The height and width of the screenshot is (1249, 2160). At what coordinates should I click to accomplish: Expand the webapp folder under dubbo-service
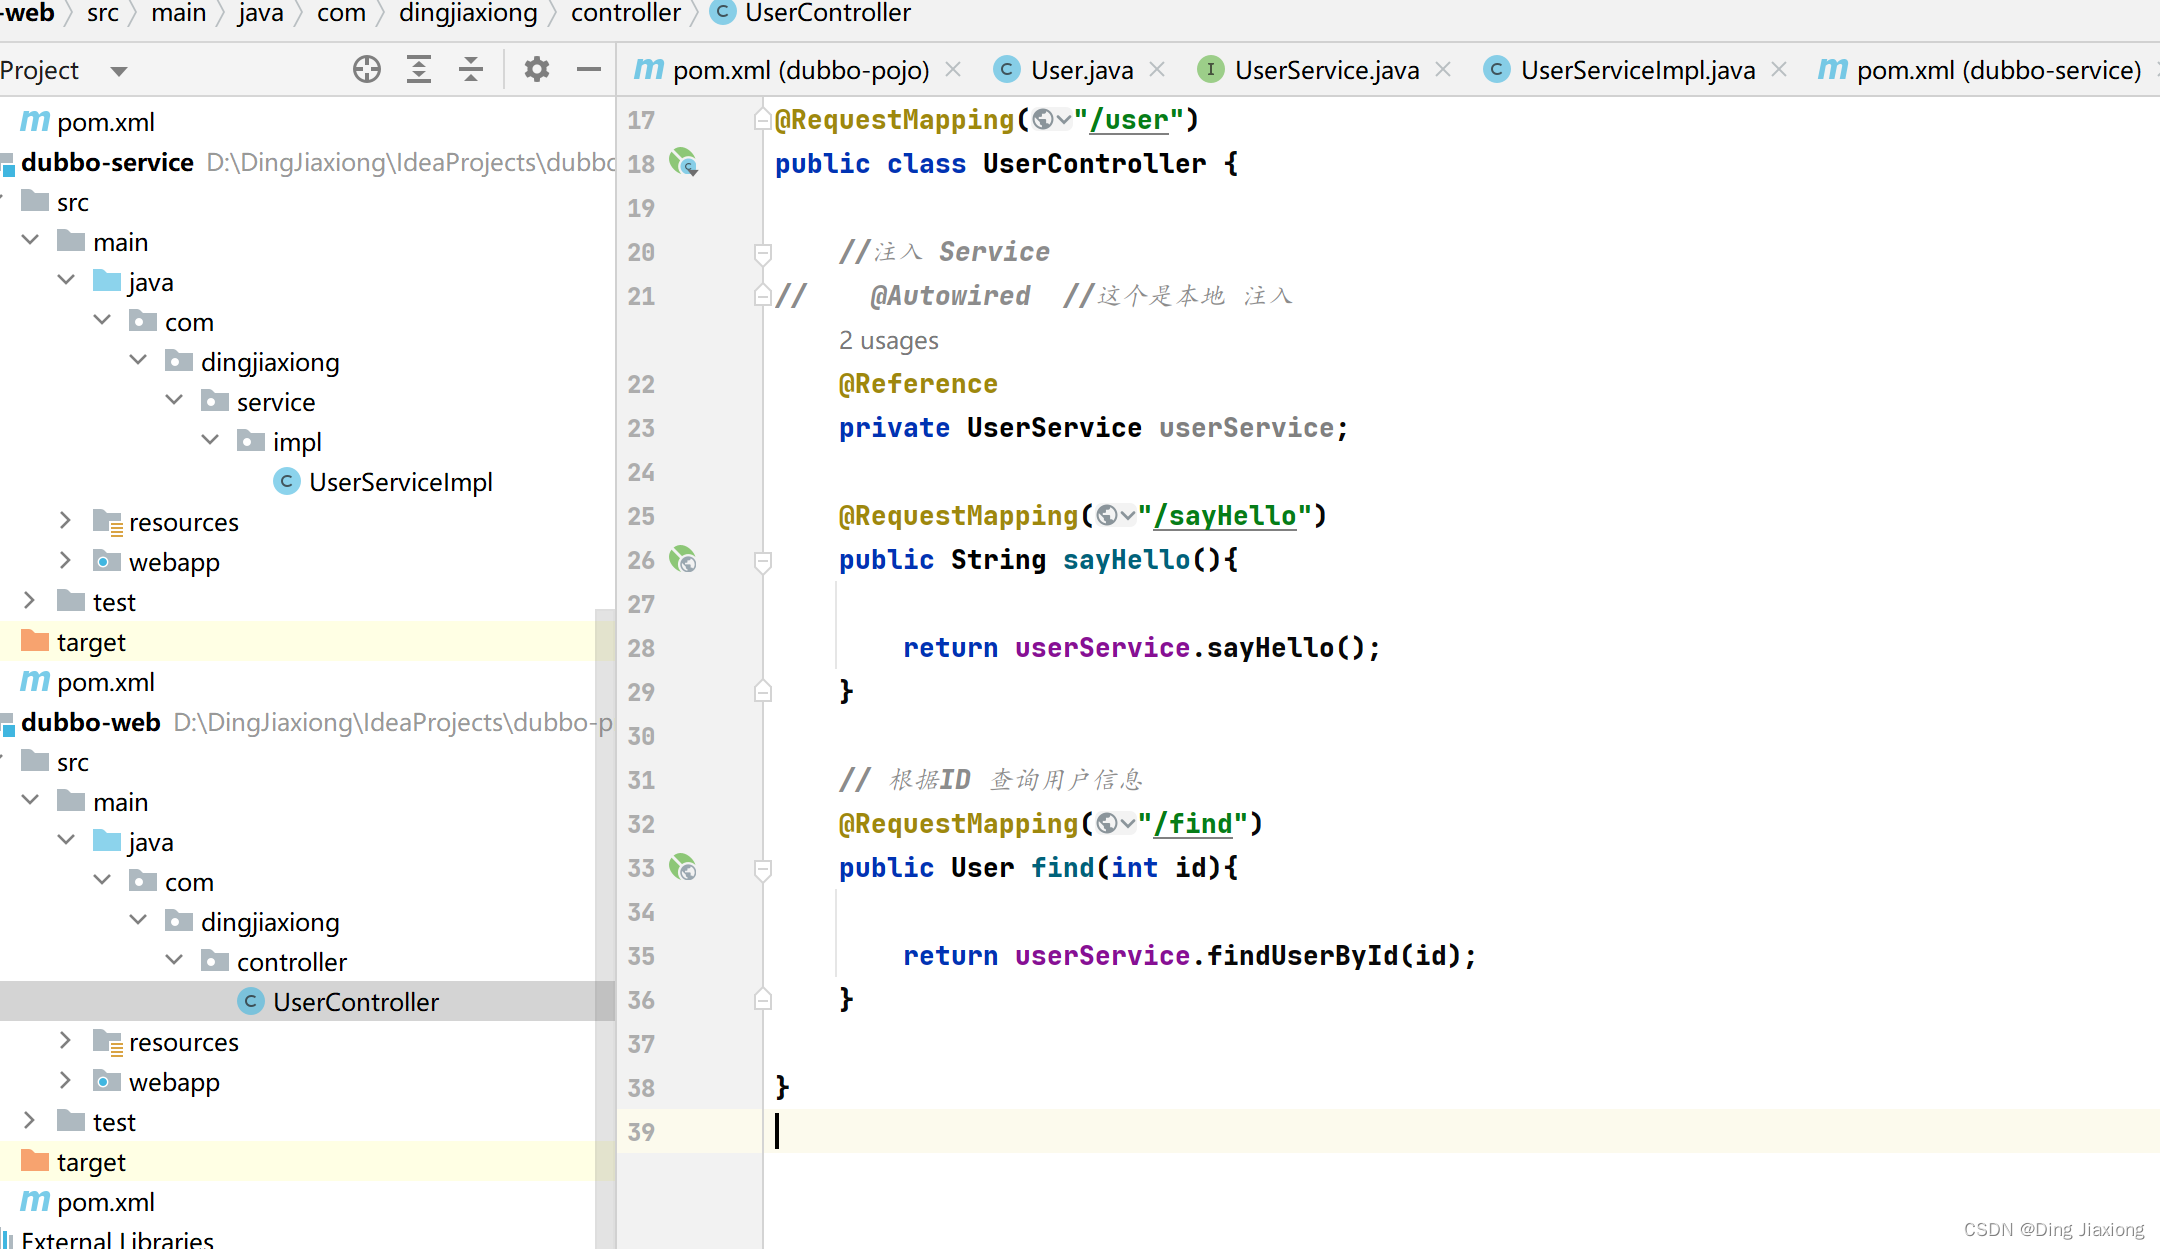66,561
